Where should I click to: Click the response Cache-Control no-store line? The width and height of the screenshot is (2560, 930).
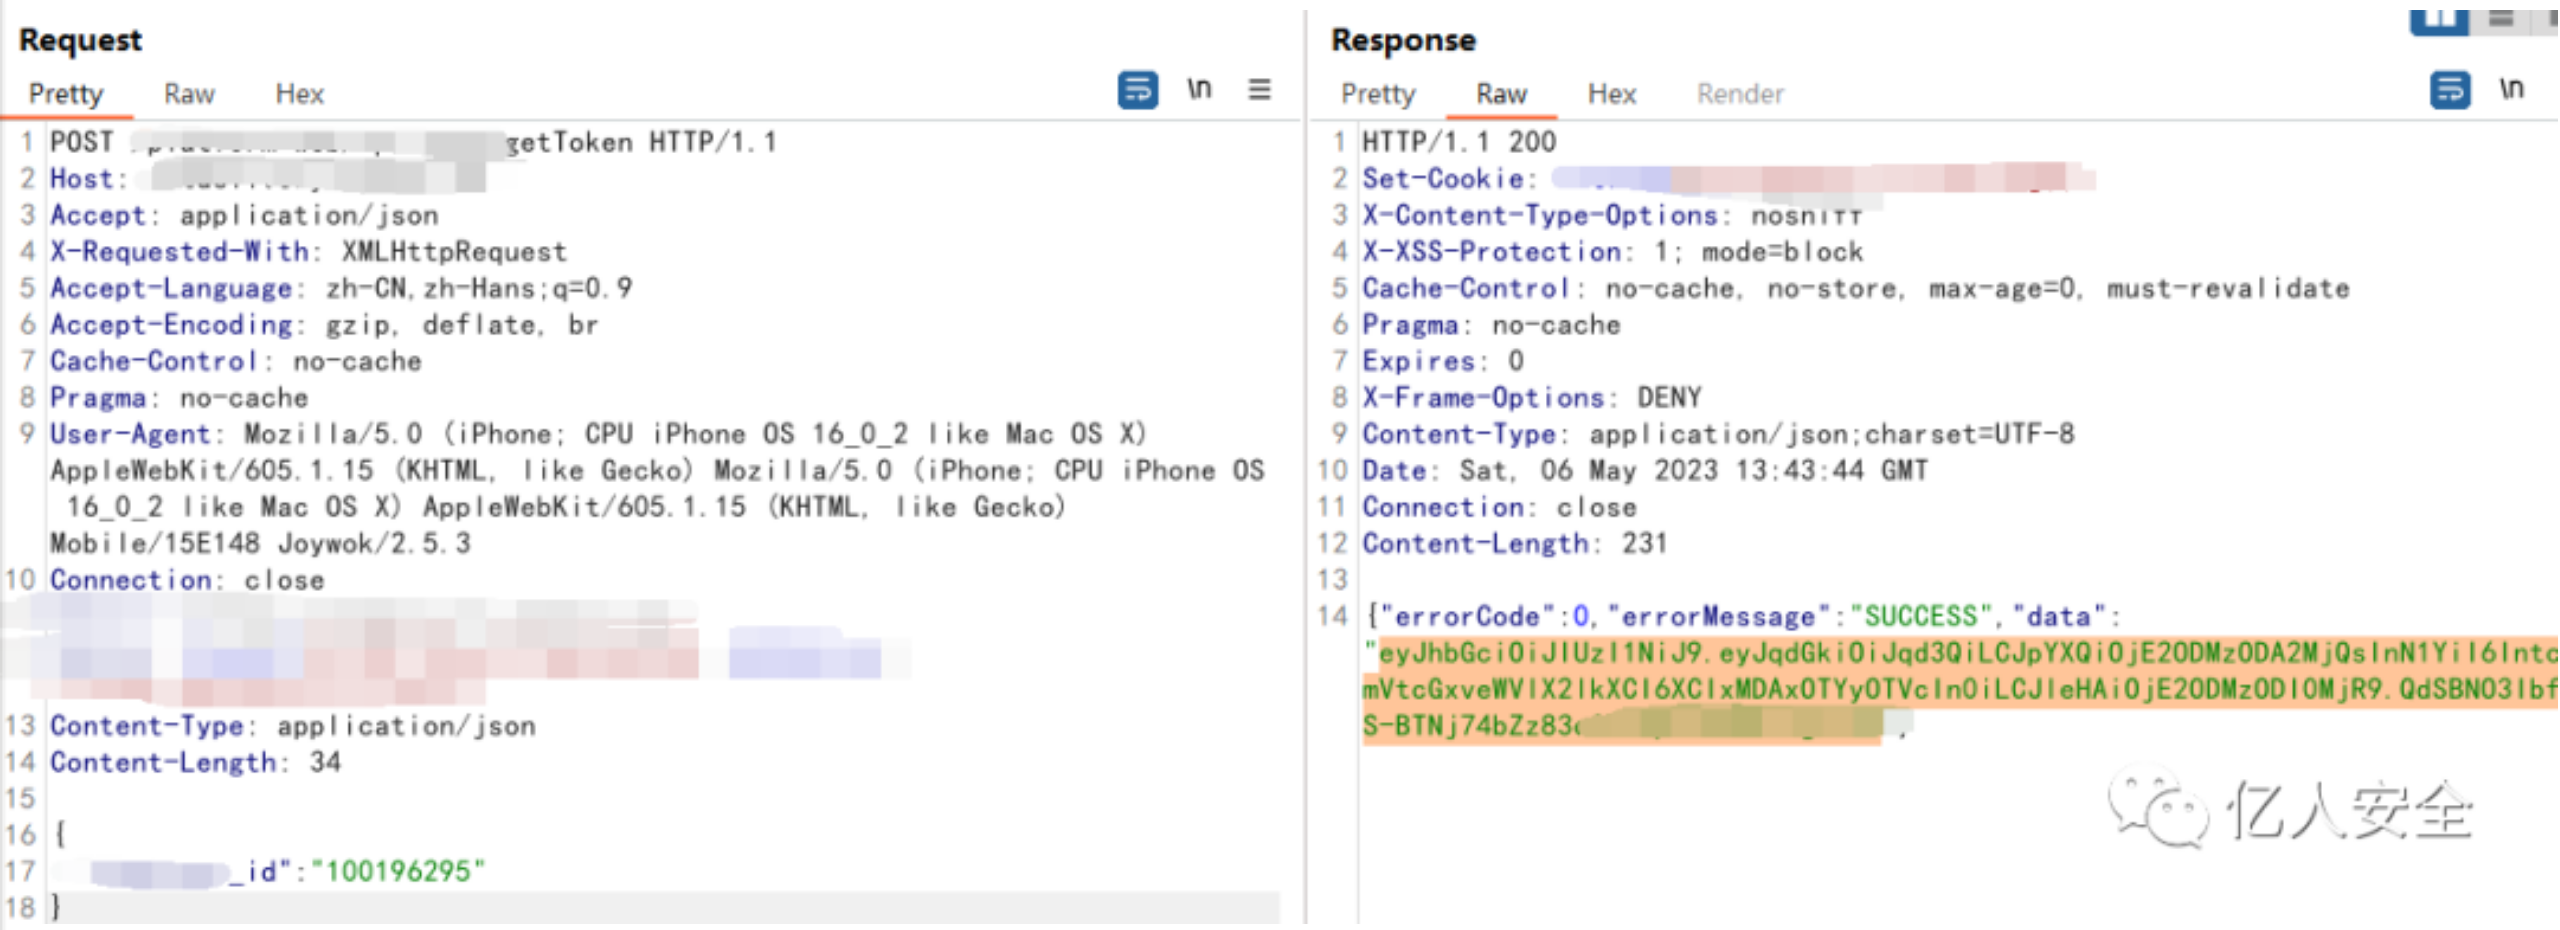(1856, 288)
